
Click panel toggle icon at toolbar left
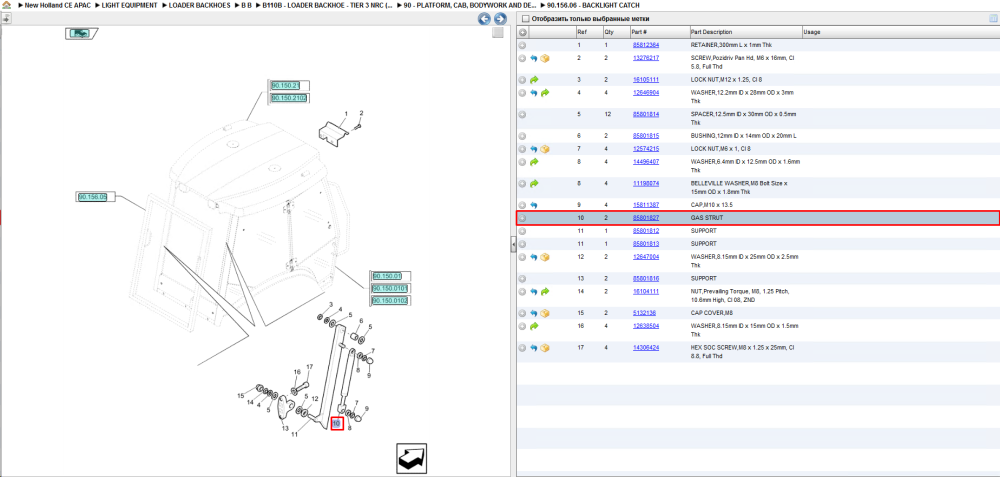(6, 18)
